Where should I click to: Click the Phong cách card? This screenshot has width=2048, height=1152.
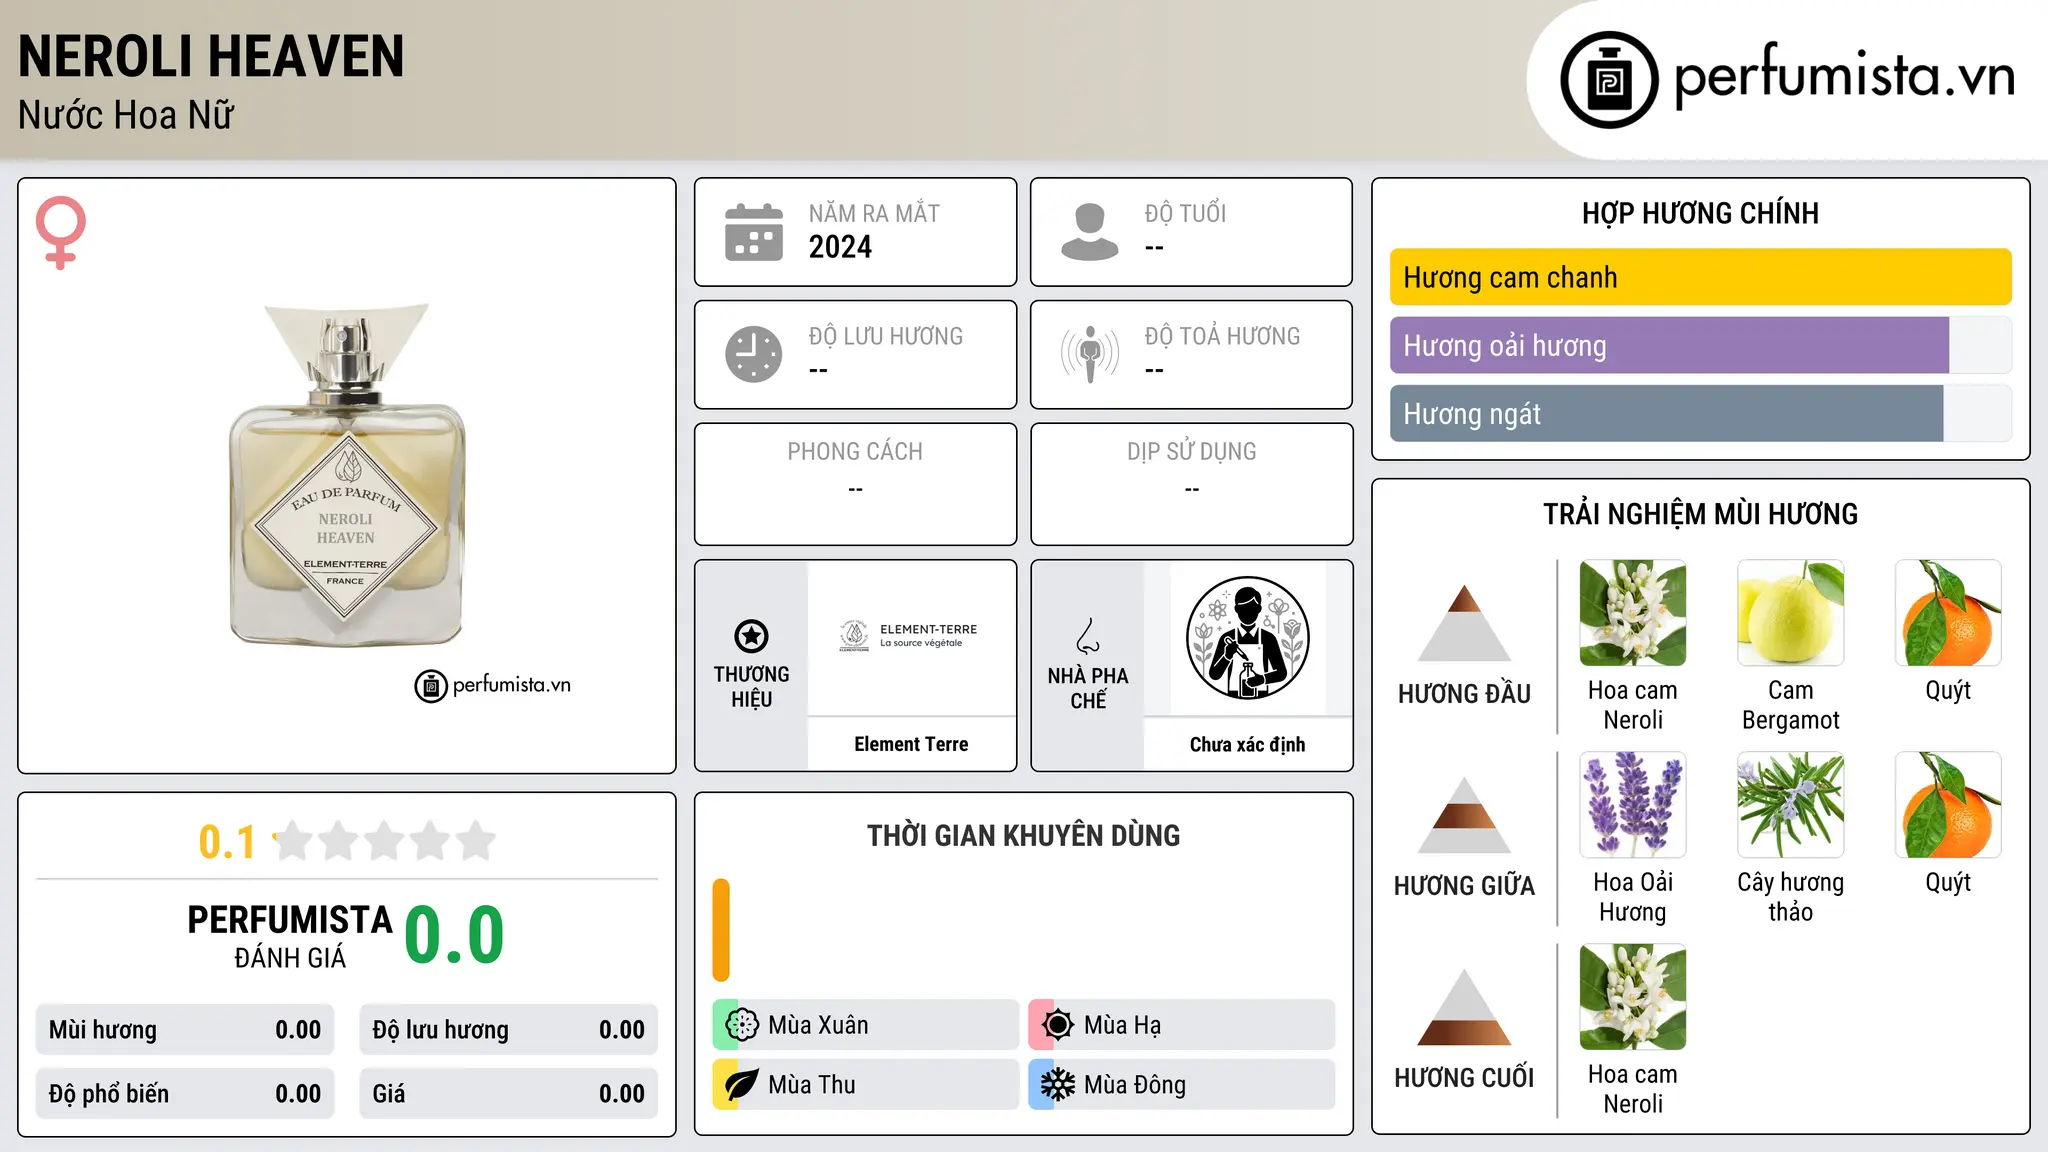[855, 484]
